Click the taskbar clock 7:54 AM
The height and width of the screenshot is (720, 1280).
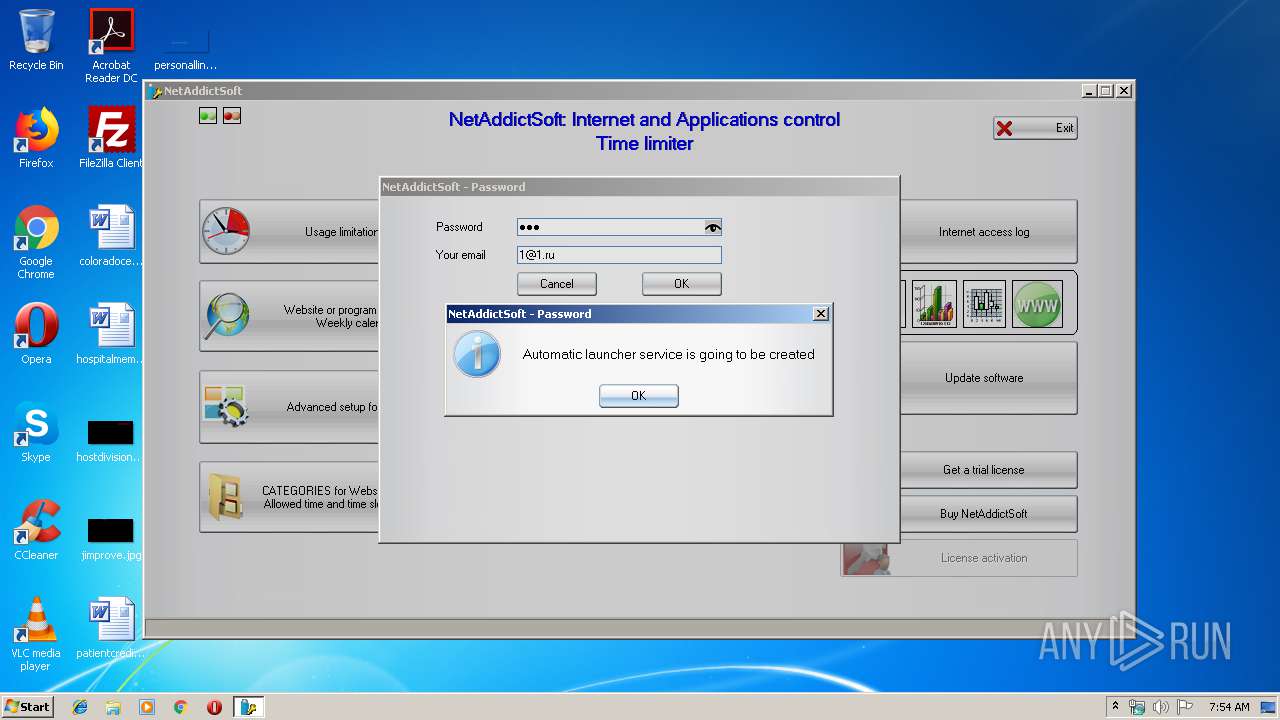(x=1229, y=707)
